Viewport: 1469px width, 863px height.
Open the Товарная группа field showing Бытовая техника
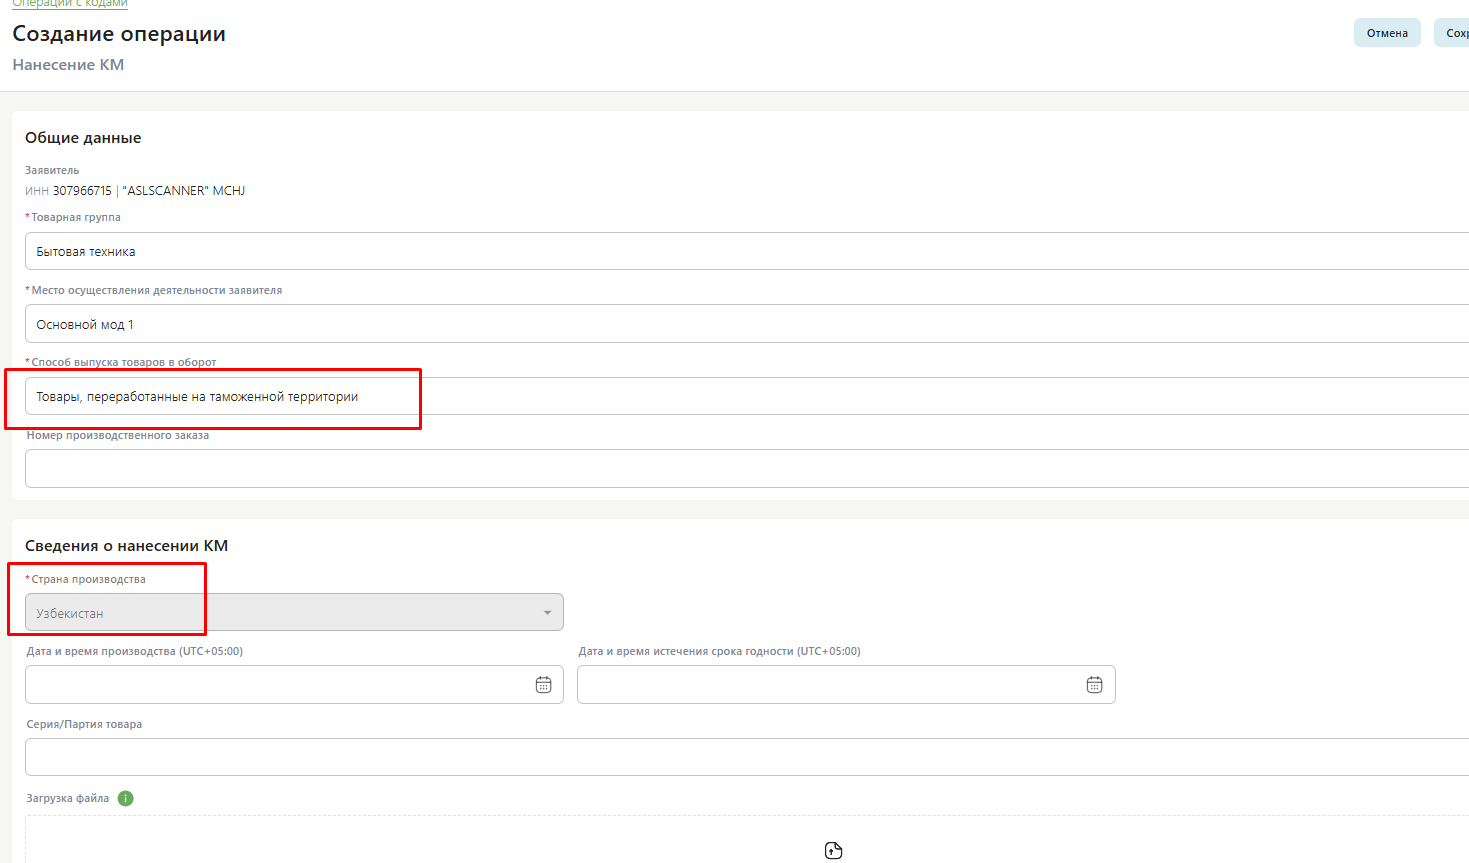coord(747,251)
